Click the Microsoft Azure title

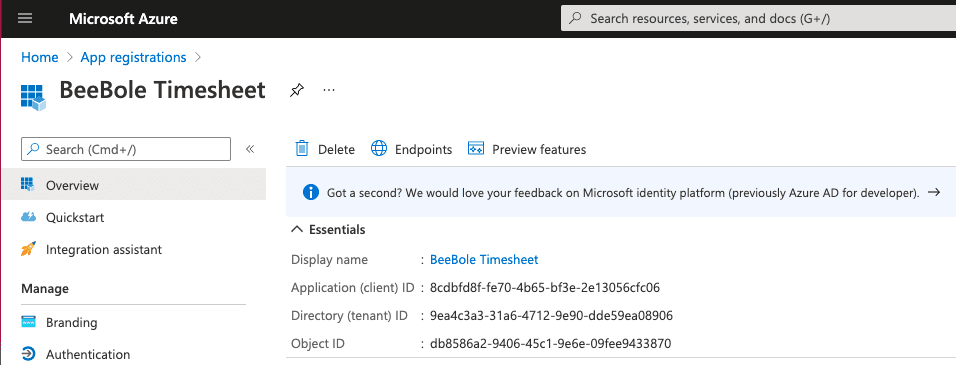coord(123,18)
